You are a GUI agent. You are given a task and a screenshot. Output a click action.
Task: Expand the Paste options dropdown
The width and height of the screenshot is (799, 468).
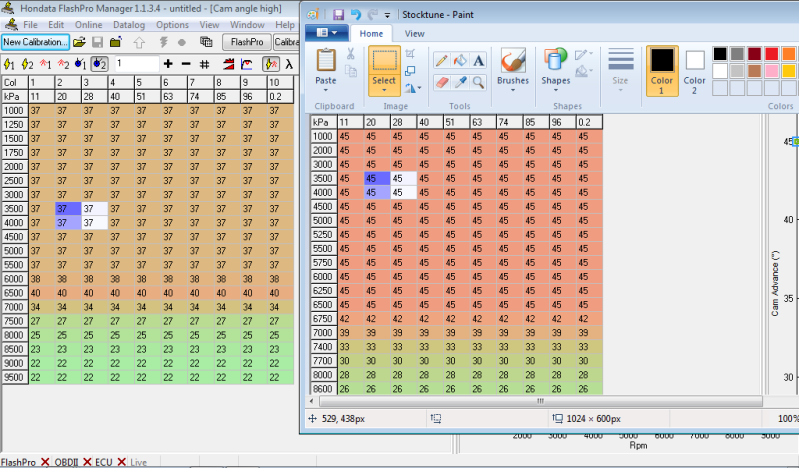click(326, 90)
